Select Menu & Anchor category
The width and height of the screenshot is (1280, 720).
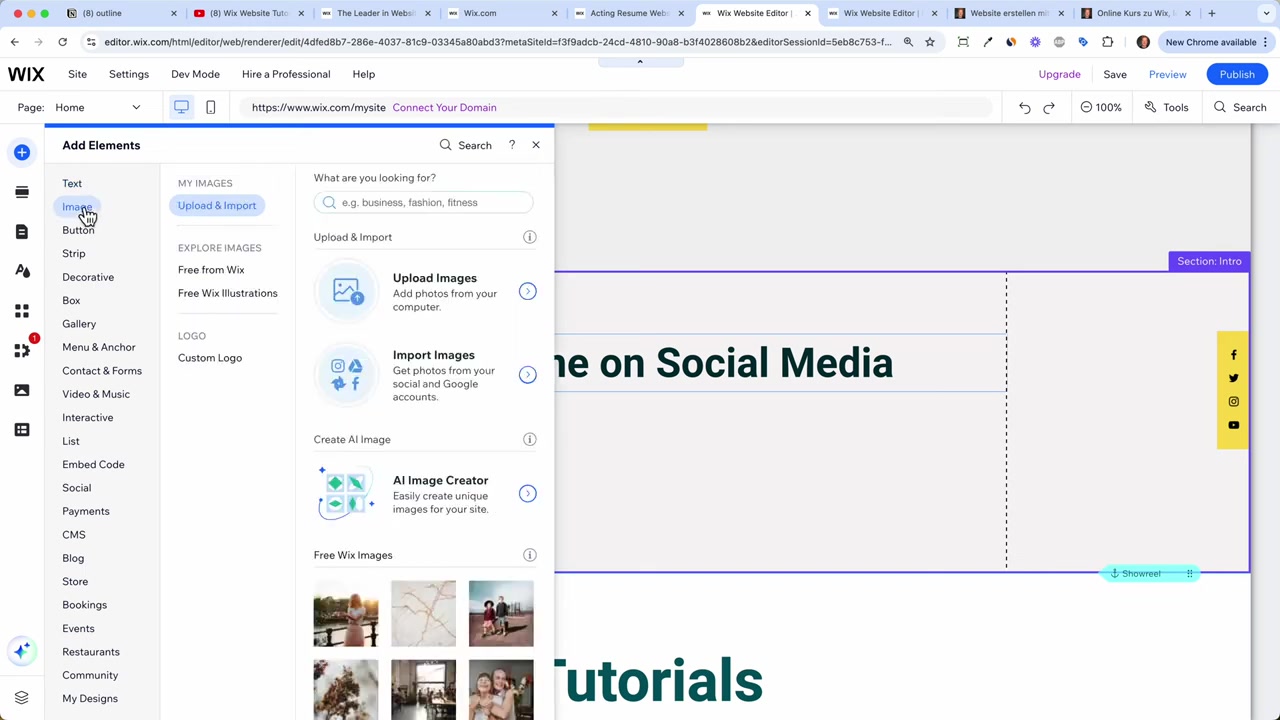pos(99,347)
